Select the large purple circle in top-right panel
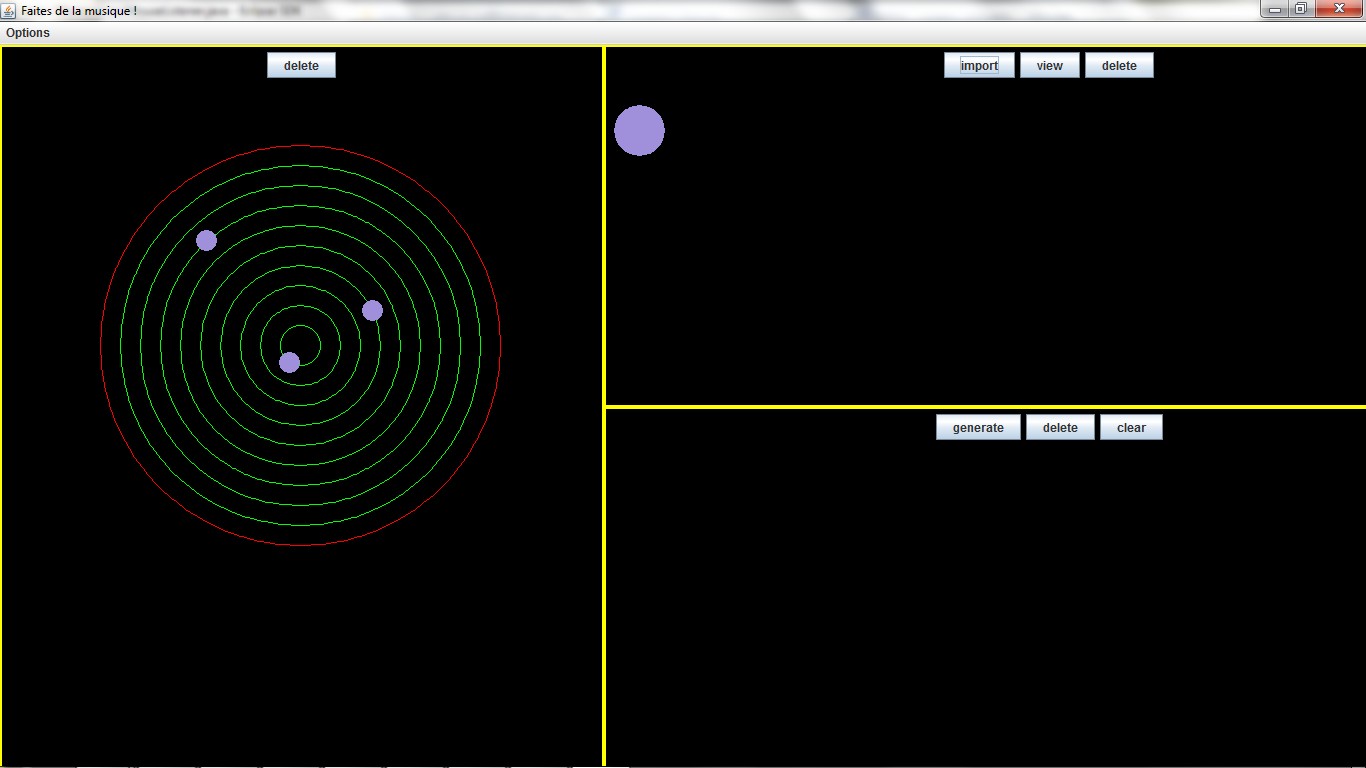The image size is (1366, 768). tap(639, 131)
